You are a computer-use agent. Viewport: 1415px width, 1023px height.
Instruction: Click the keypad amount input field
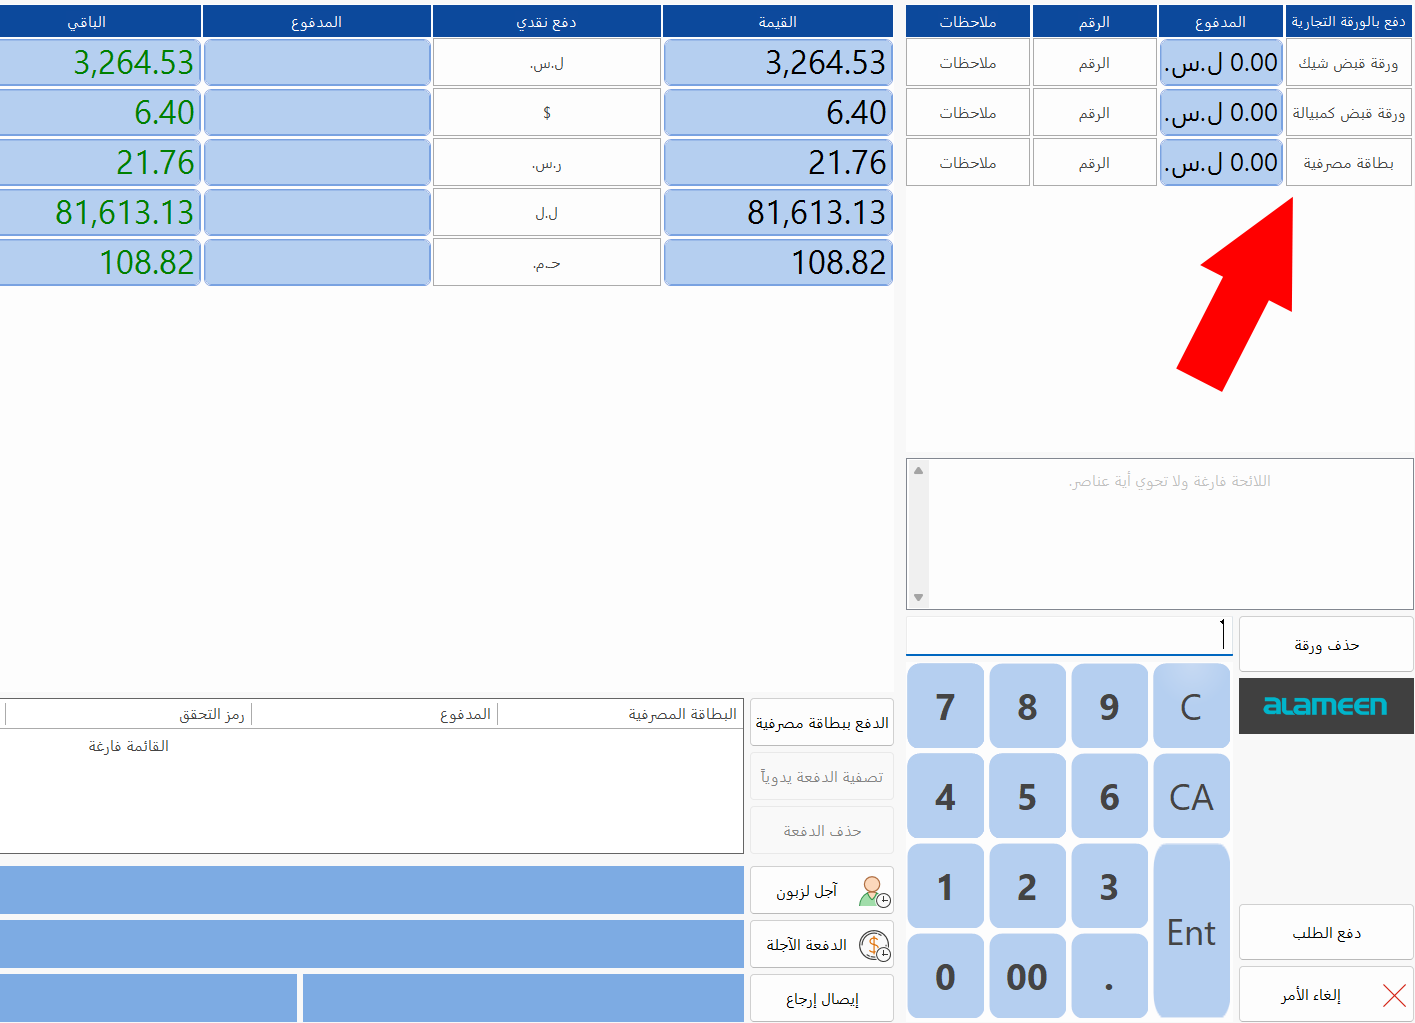(x=1067, y=636)
